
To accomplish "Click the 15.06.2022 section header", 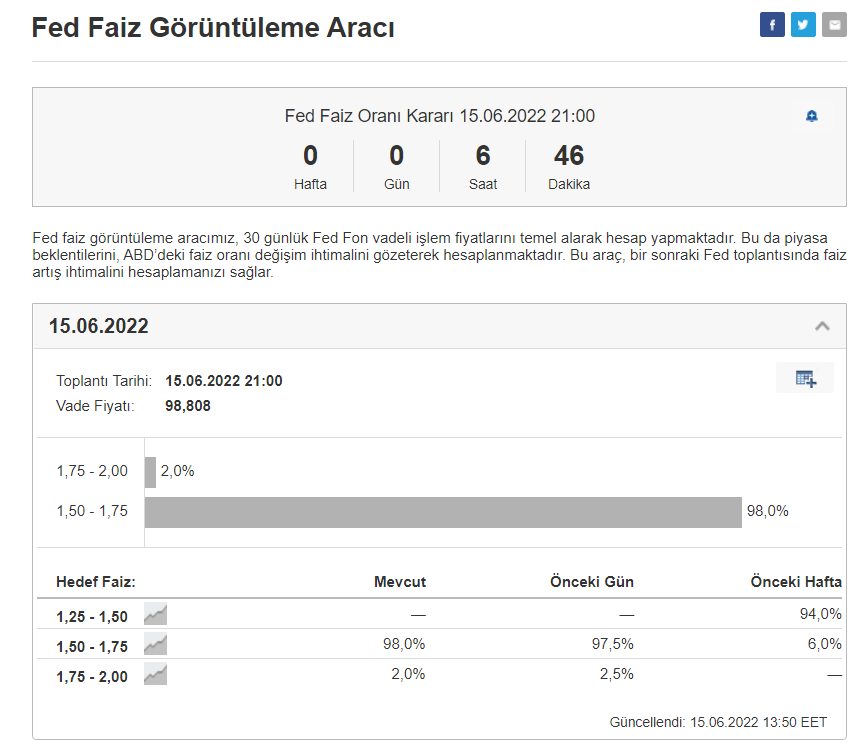I will click(99, 326).
